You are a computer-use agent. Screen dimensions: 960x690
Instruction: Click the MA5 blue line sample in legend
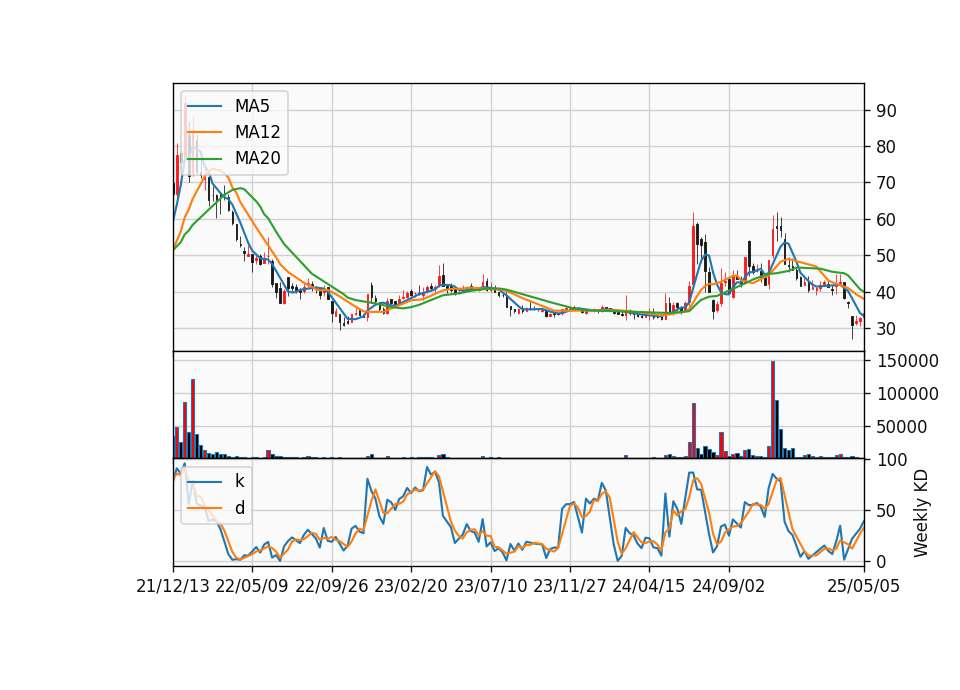point(204,106)
